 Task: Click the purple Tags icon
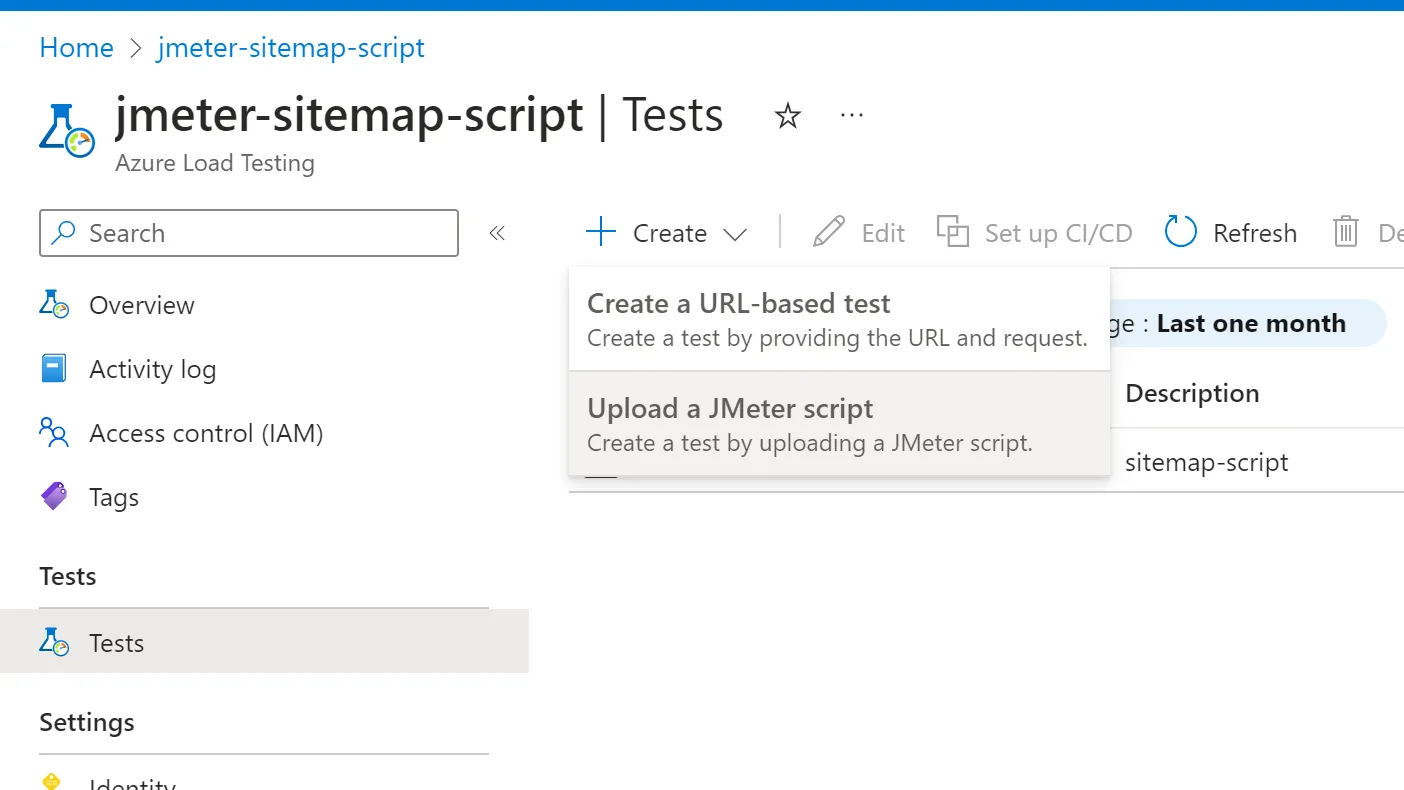coord(54,497)
